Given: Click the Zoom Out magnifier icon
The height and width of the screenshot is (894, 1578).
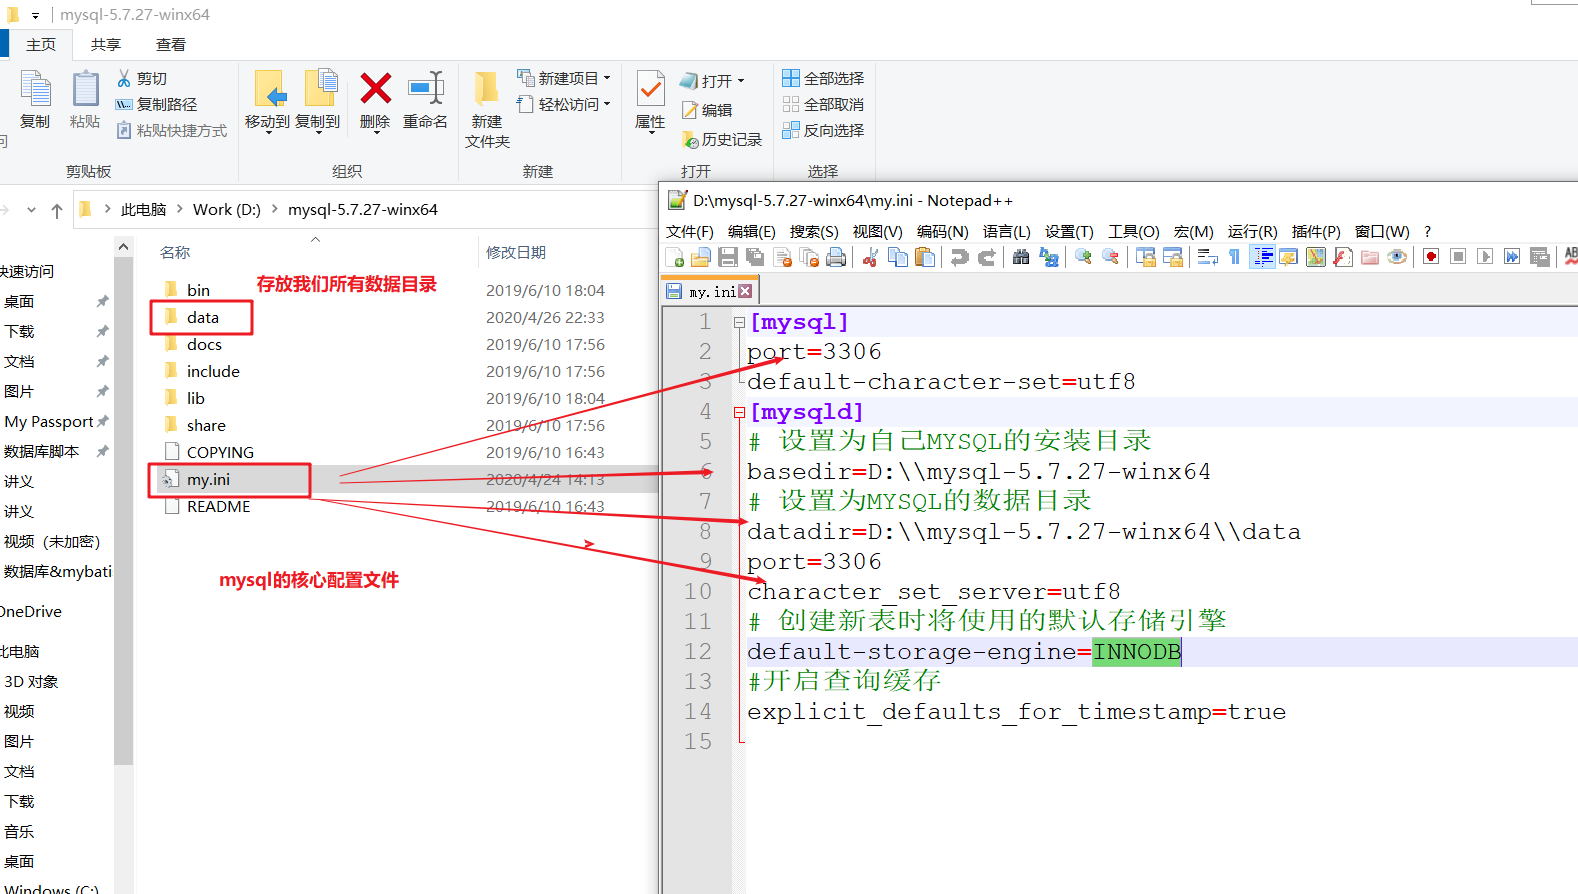Looking at the screenshot, I should [1110, 258].
